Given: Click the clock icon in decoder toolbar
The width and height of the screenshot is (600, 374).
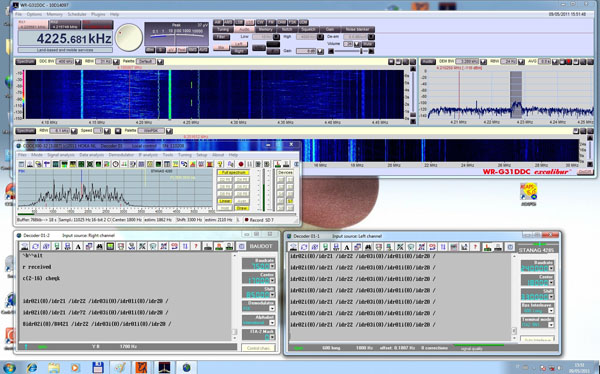Looking at the screenshot, I should (x=116, y=164).
